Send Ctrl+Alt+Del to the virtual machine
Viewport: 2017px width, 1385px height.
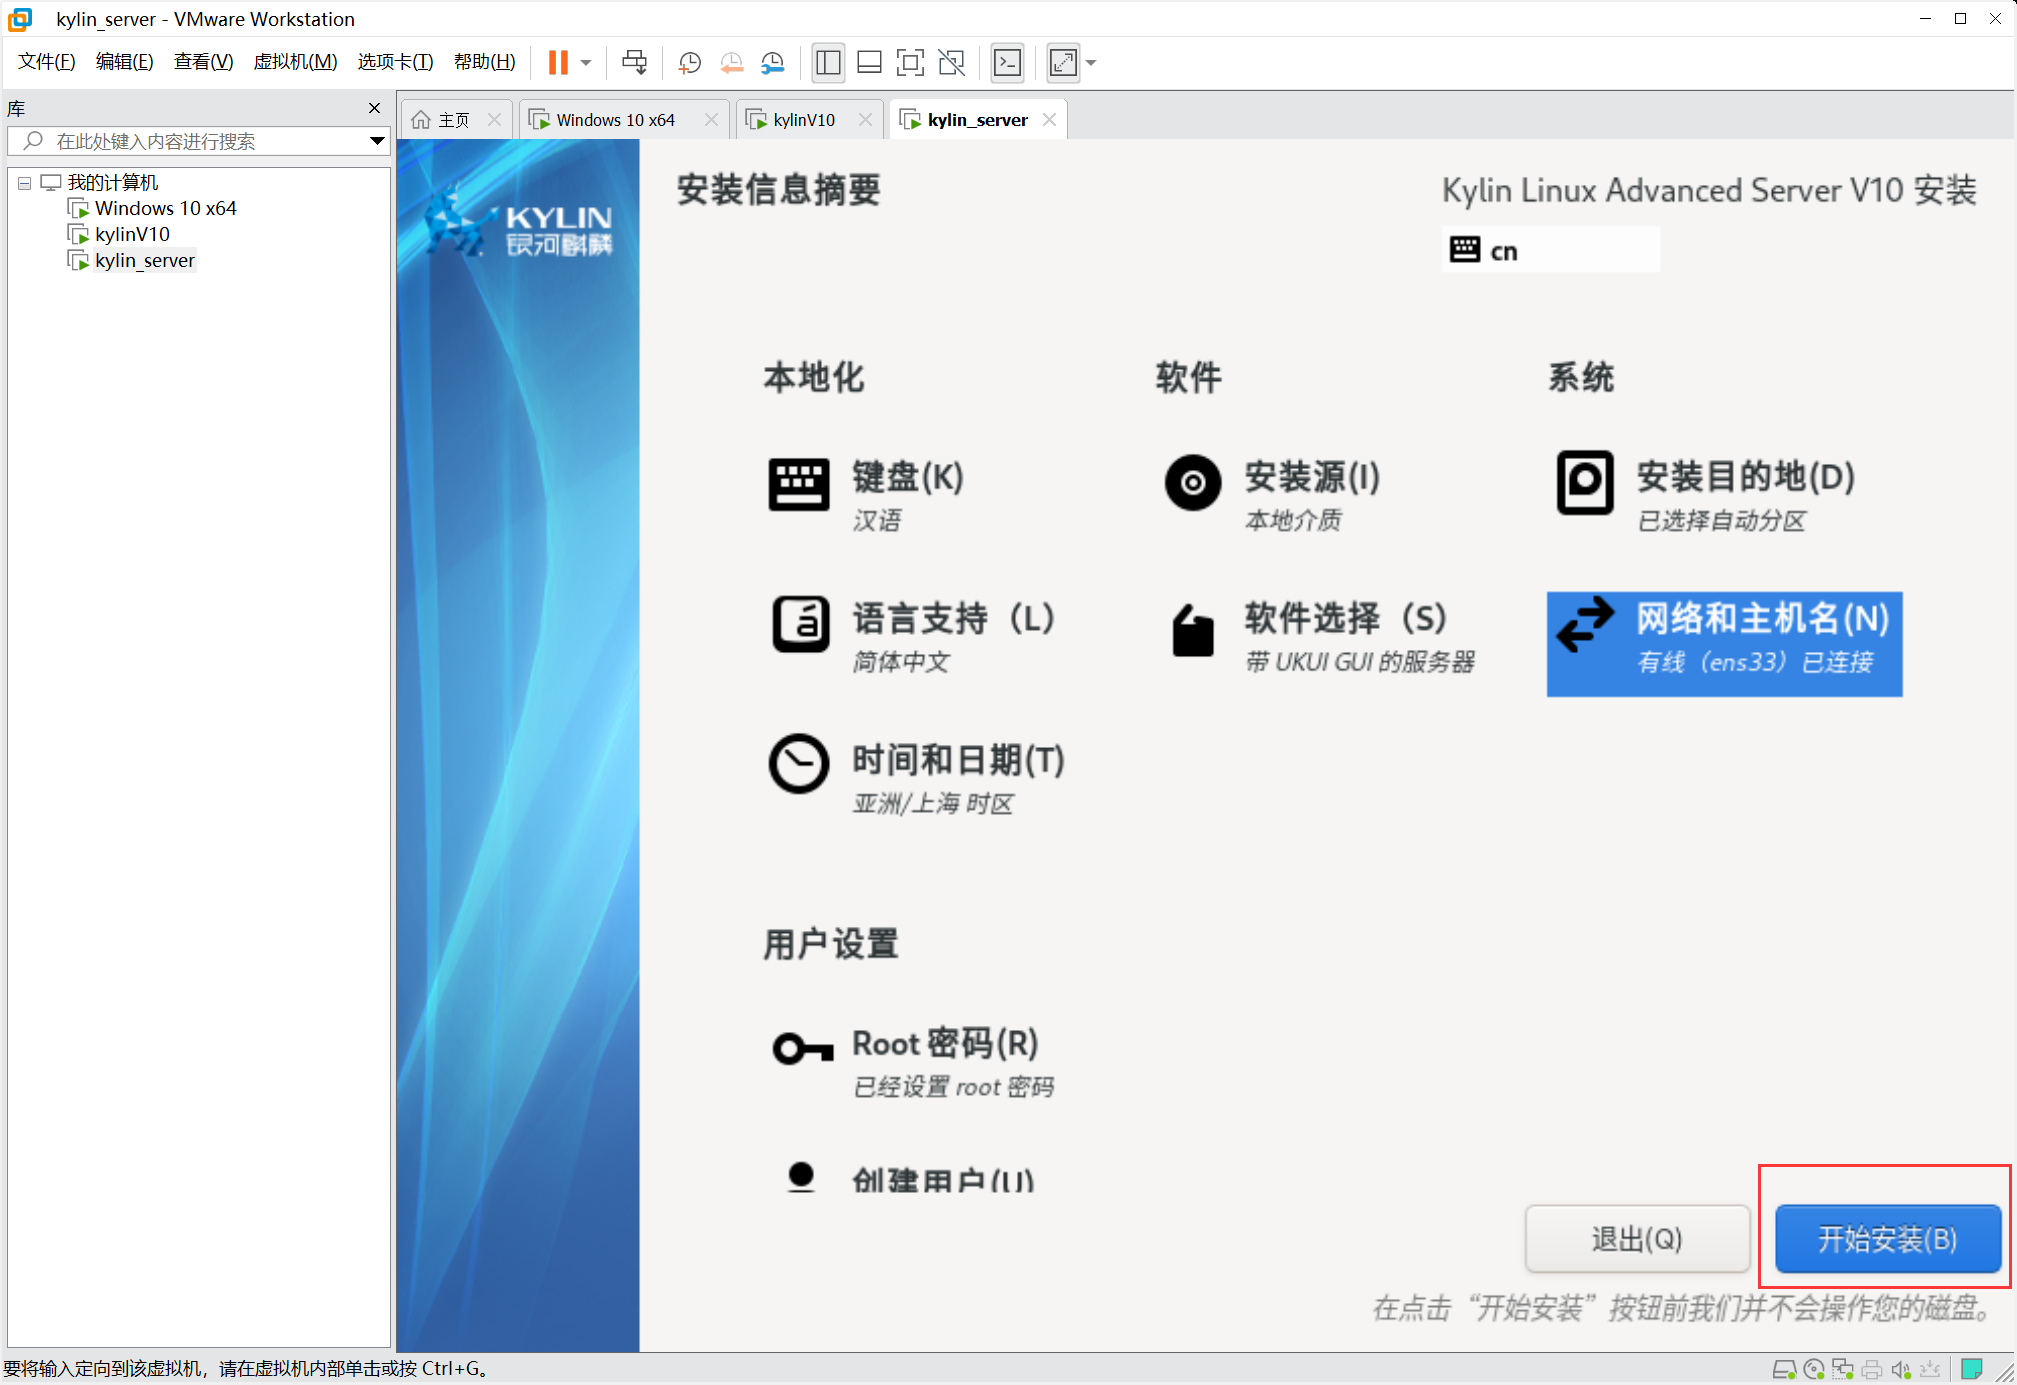[635, 63]
